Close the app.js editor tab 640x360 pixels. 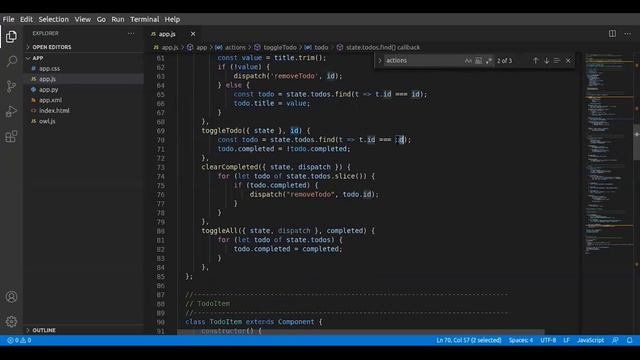pos(193,34)
